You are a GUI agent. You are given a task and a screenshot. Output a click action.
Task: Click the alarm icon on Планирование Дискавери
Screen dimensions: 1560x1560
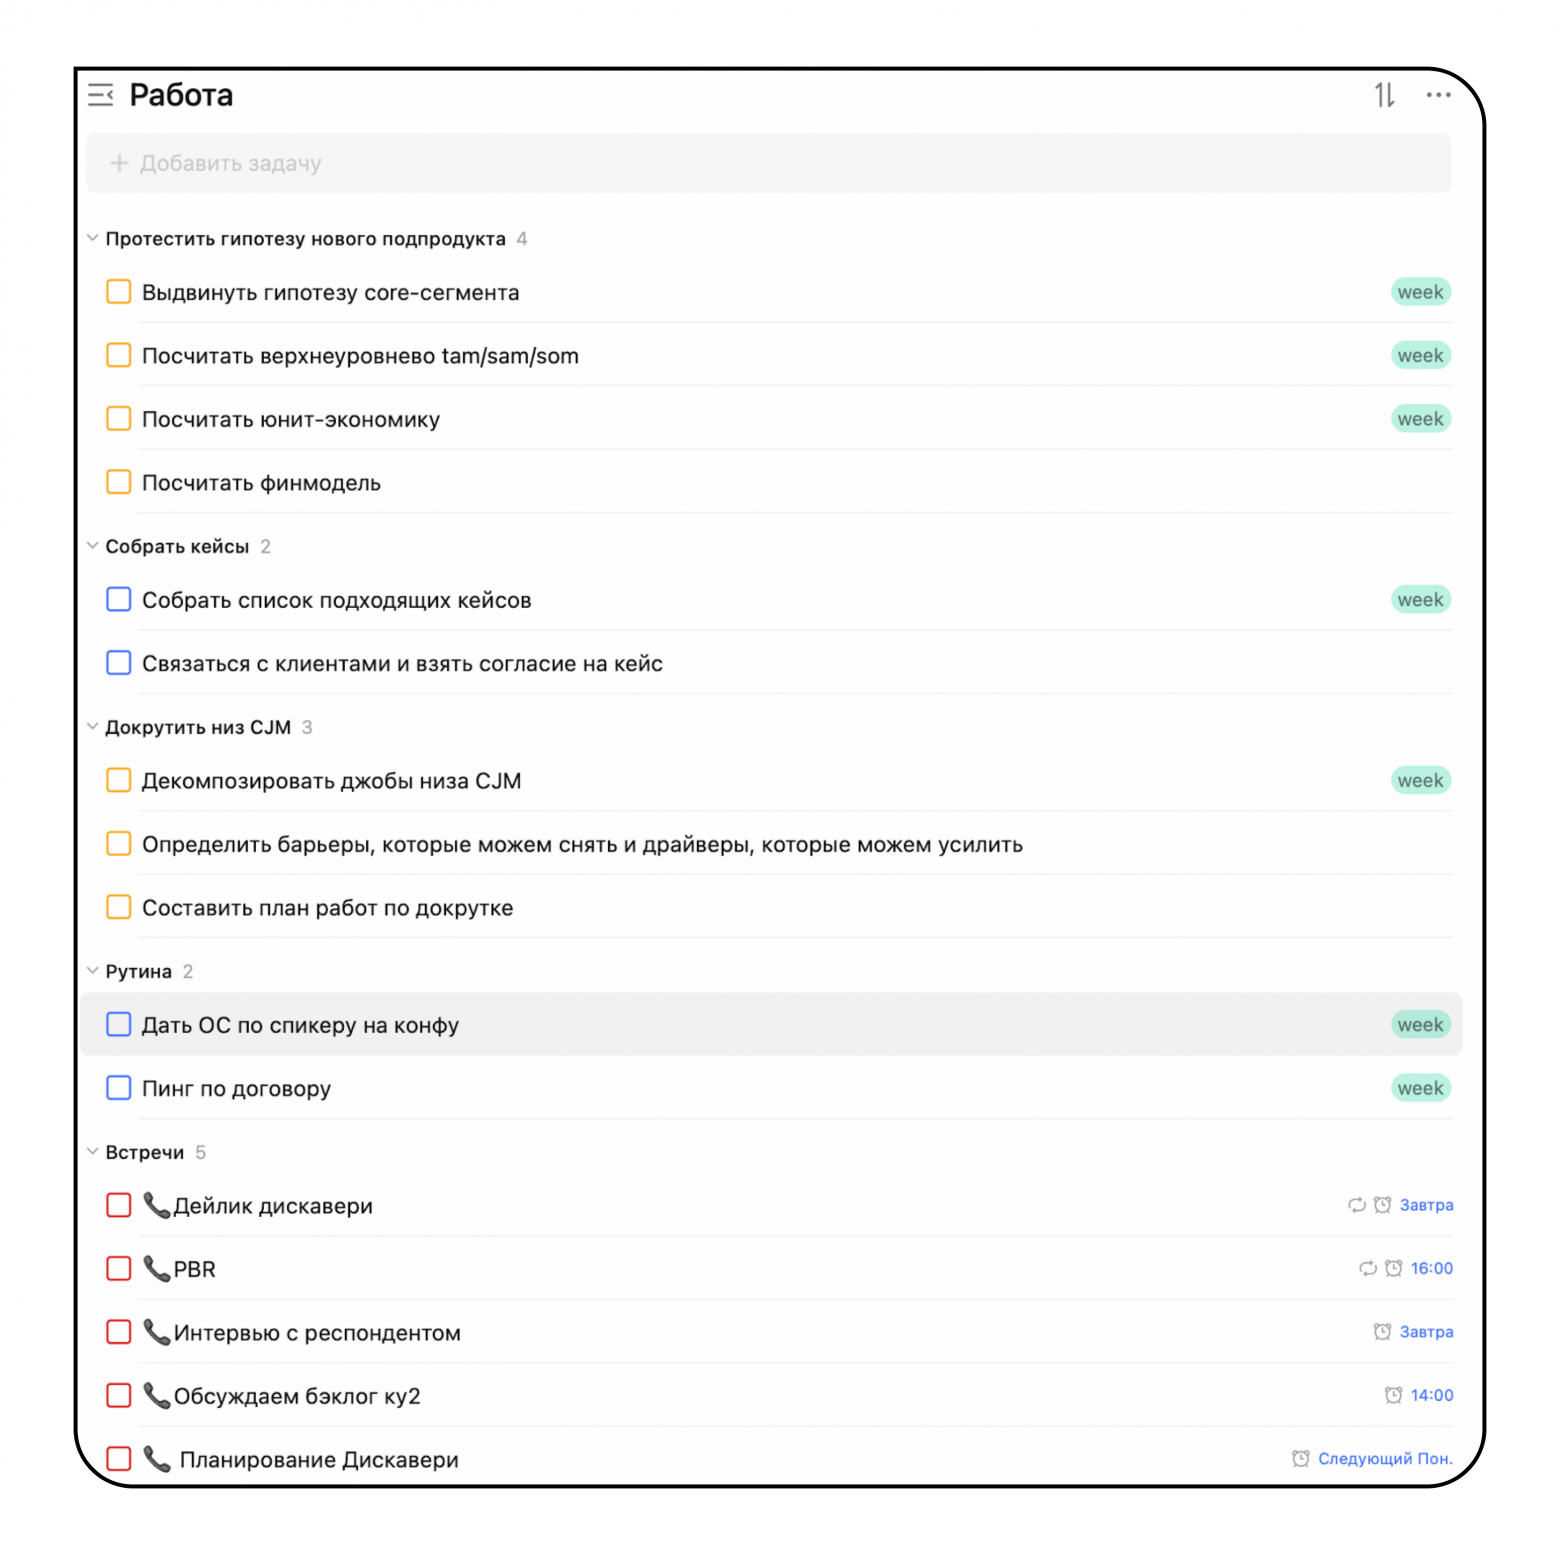tap(1300, 1459)
